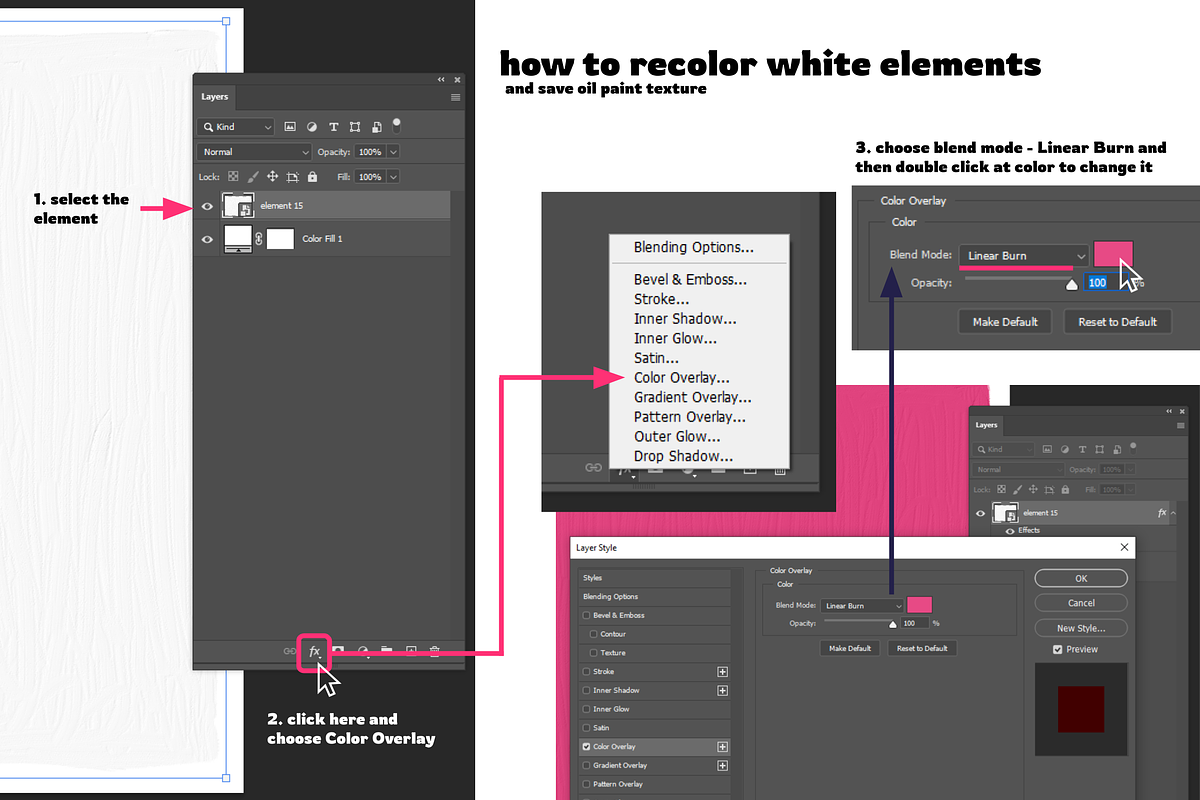Screen dimensions: 1200x800
Task: Click link icon between Color Fill 1 thumbnails
Action: click(x=258, y=239)
